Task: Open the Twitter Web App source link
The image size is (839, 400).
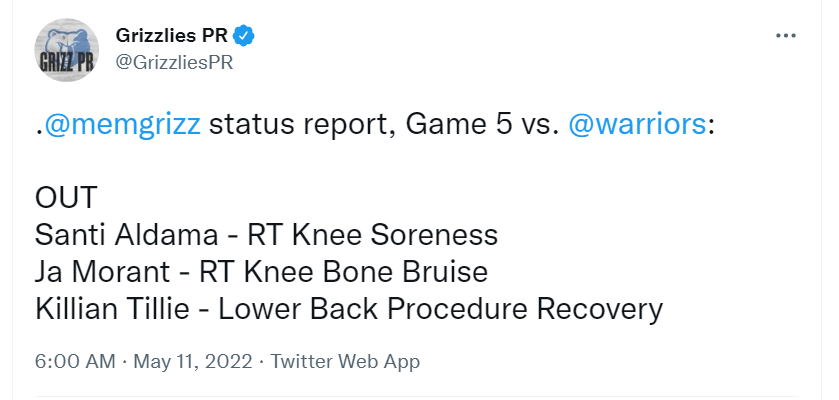Action: pyautogui.click(x=345, y=361)
